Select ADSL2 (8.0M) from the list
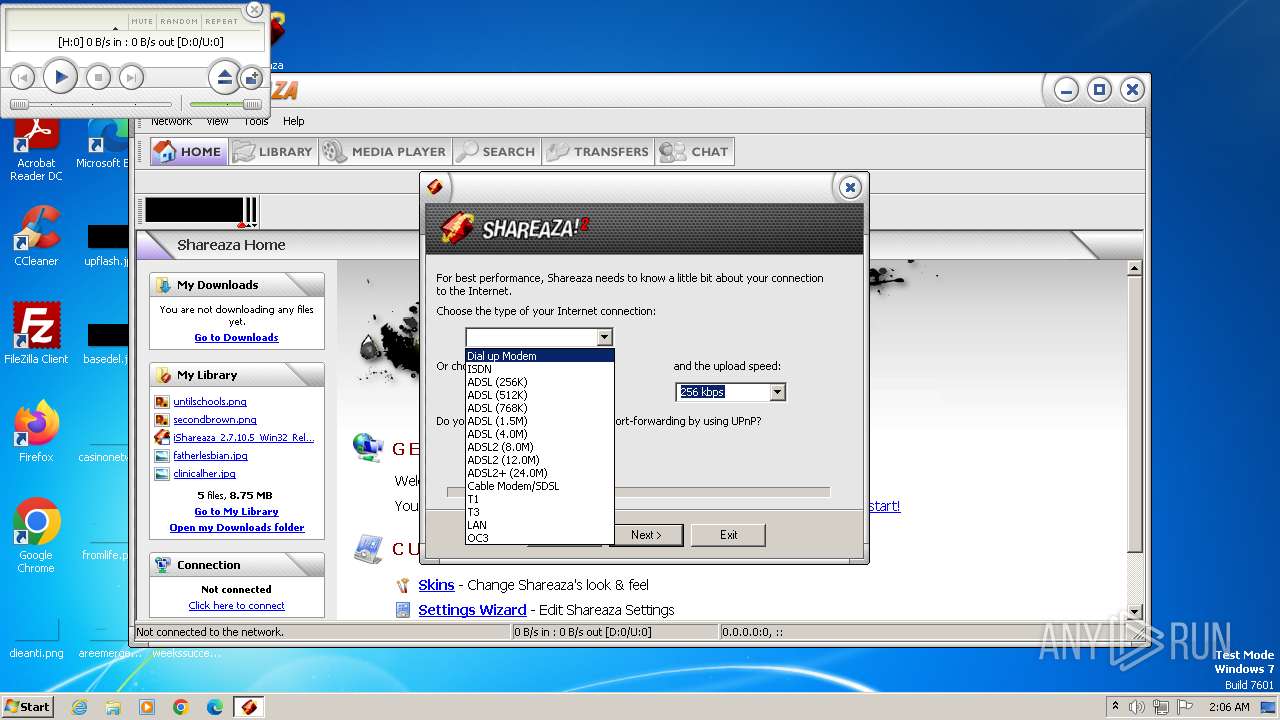The width and height of the screenshot is (1280, 720). (539, 447)
